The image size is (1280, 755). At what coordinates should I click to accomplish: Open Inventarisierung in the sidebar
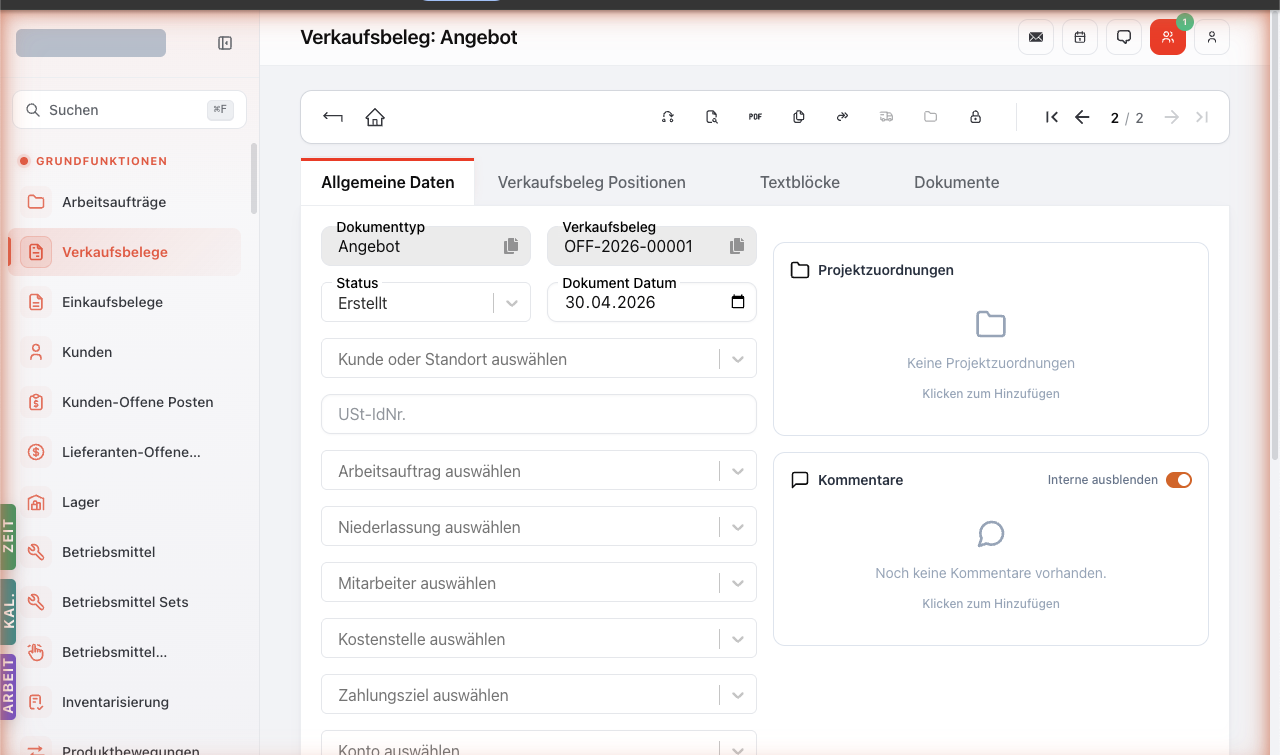pyautogui.click(x=124, y=702)
